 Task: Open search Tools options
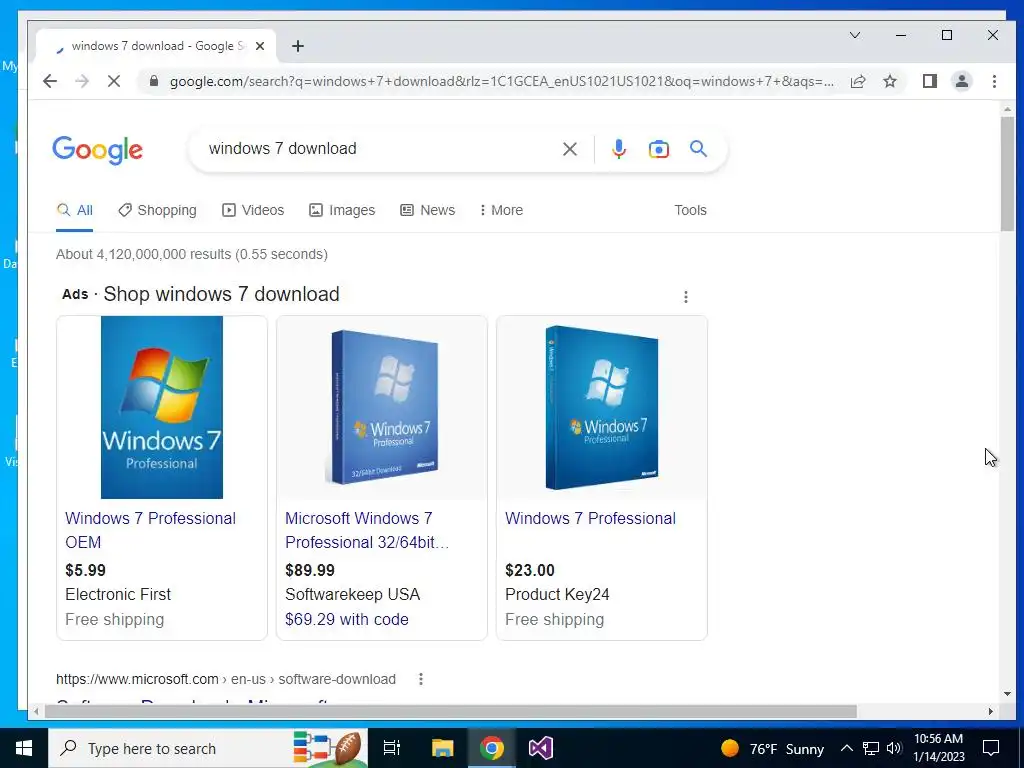[x=690, y=210]
